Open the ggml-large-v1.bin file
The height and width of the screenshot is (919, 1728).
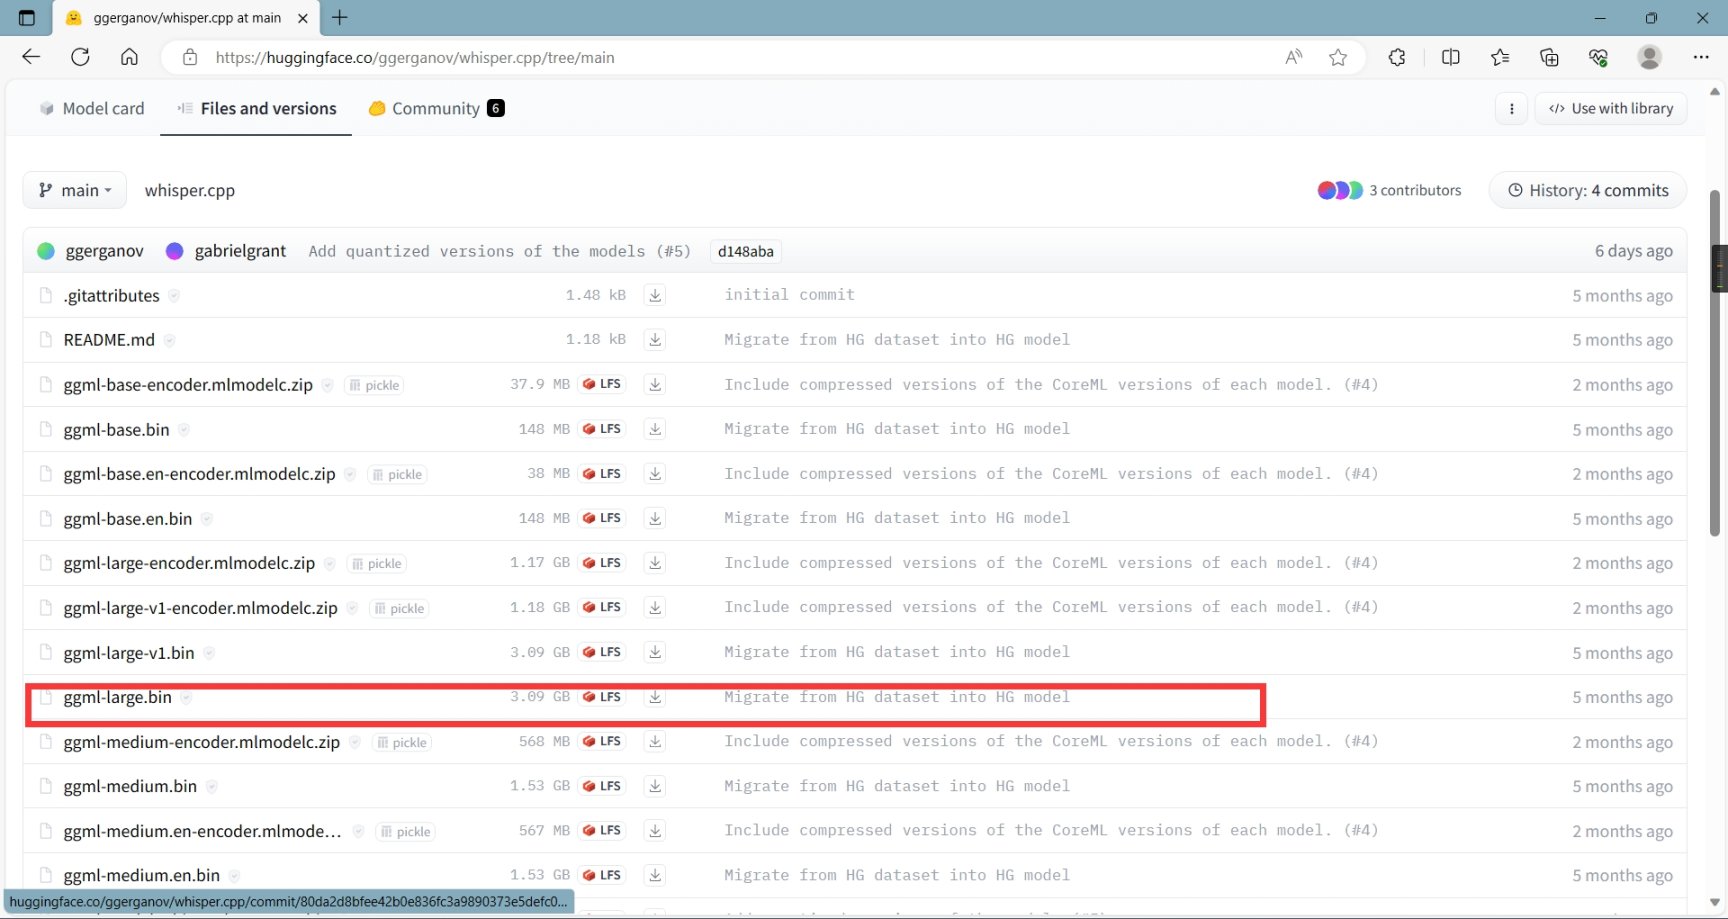coord(129,652)
